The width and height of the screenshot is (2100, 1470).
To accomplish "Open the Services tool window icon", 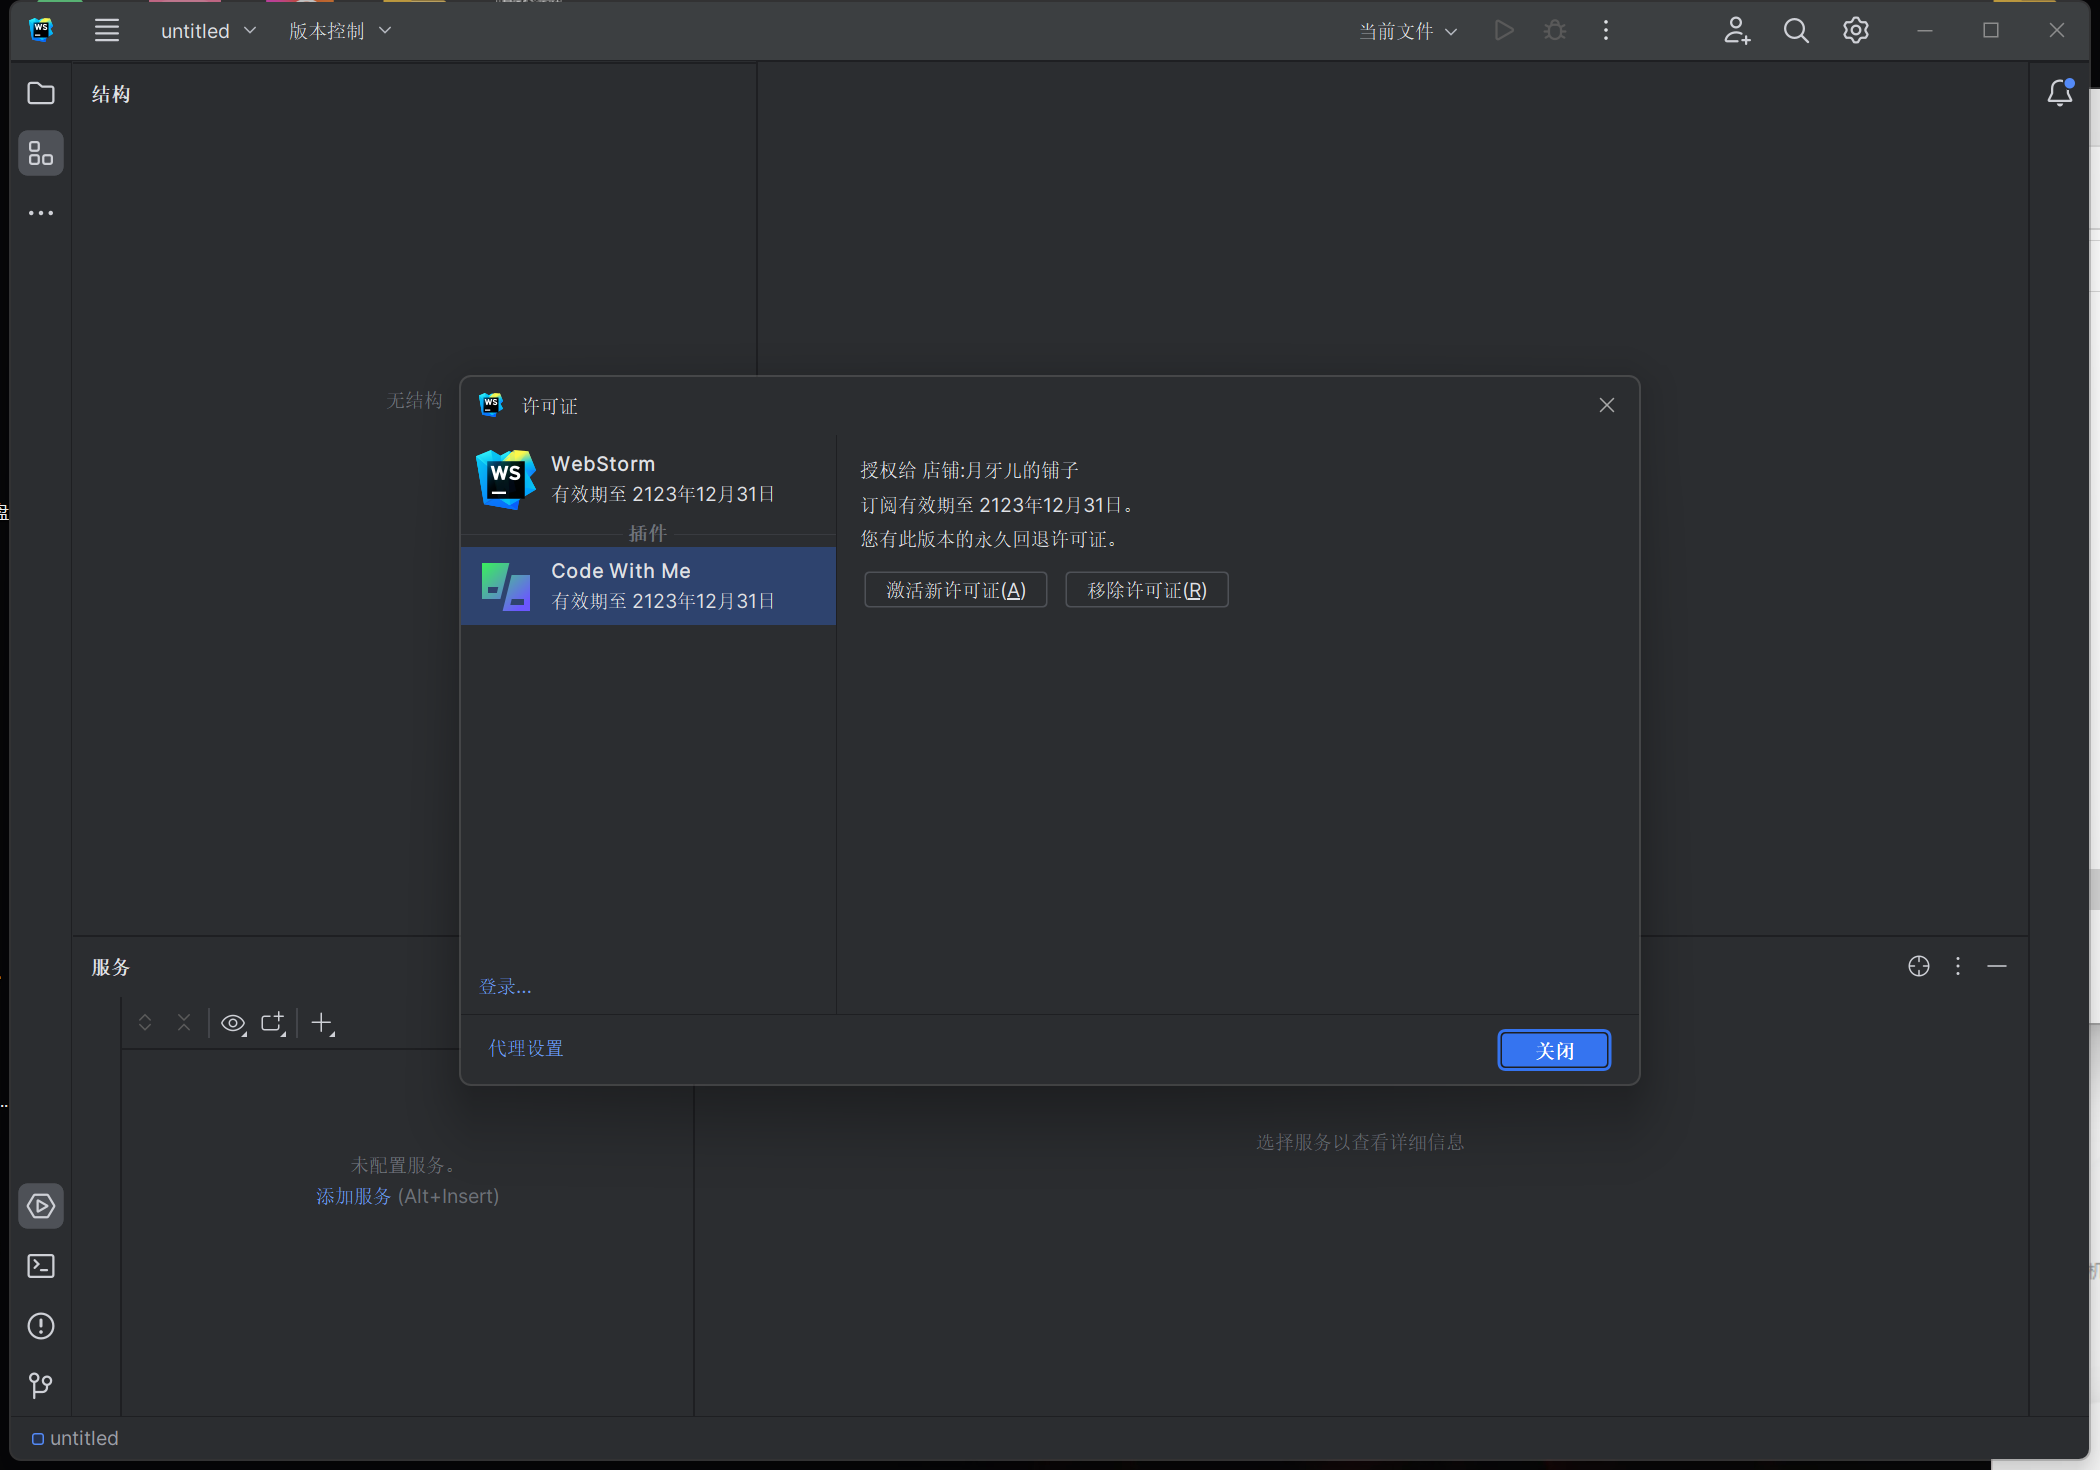I will point(41,1206).
